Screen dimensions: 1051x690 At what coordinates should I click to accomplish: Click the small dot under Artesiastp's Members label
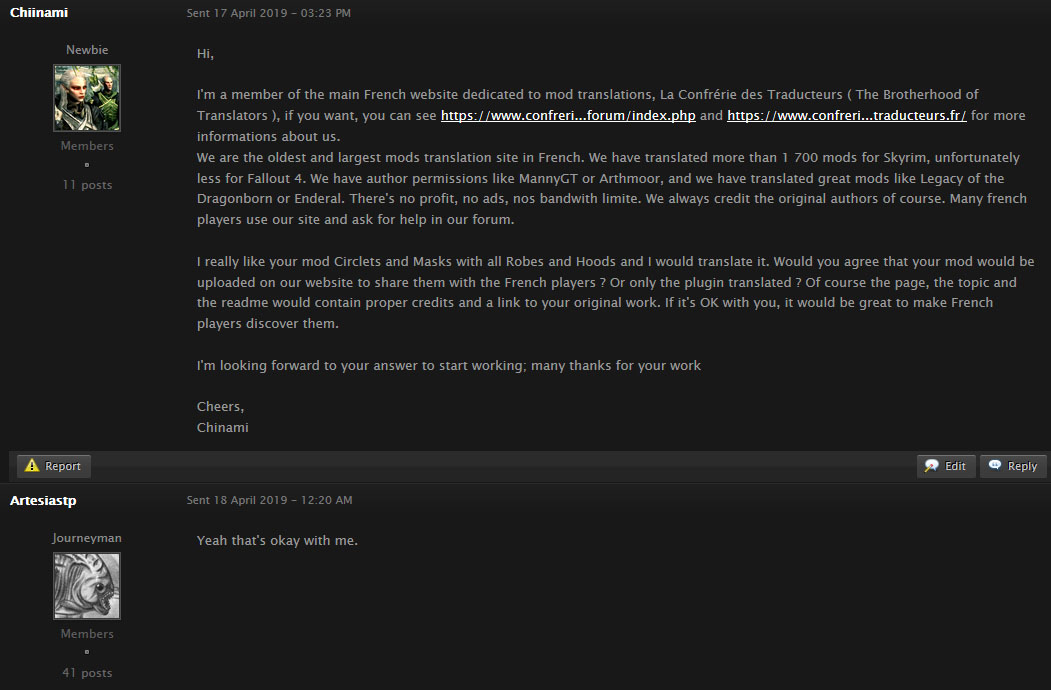[87, 652]
